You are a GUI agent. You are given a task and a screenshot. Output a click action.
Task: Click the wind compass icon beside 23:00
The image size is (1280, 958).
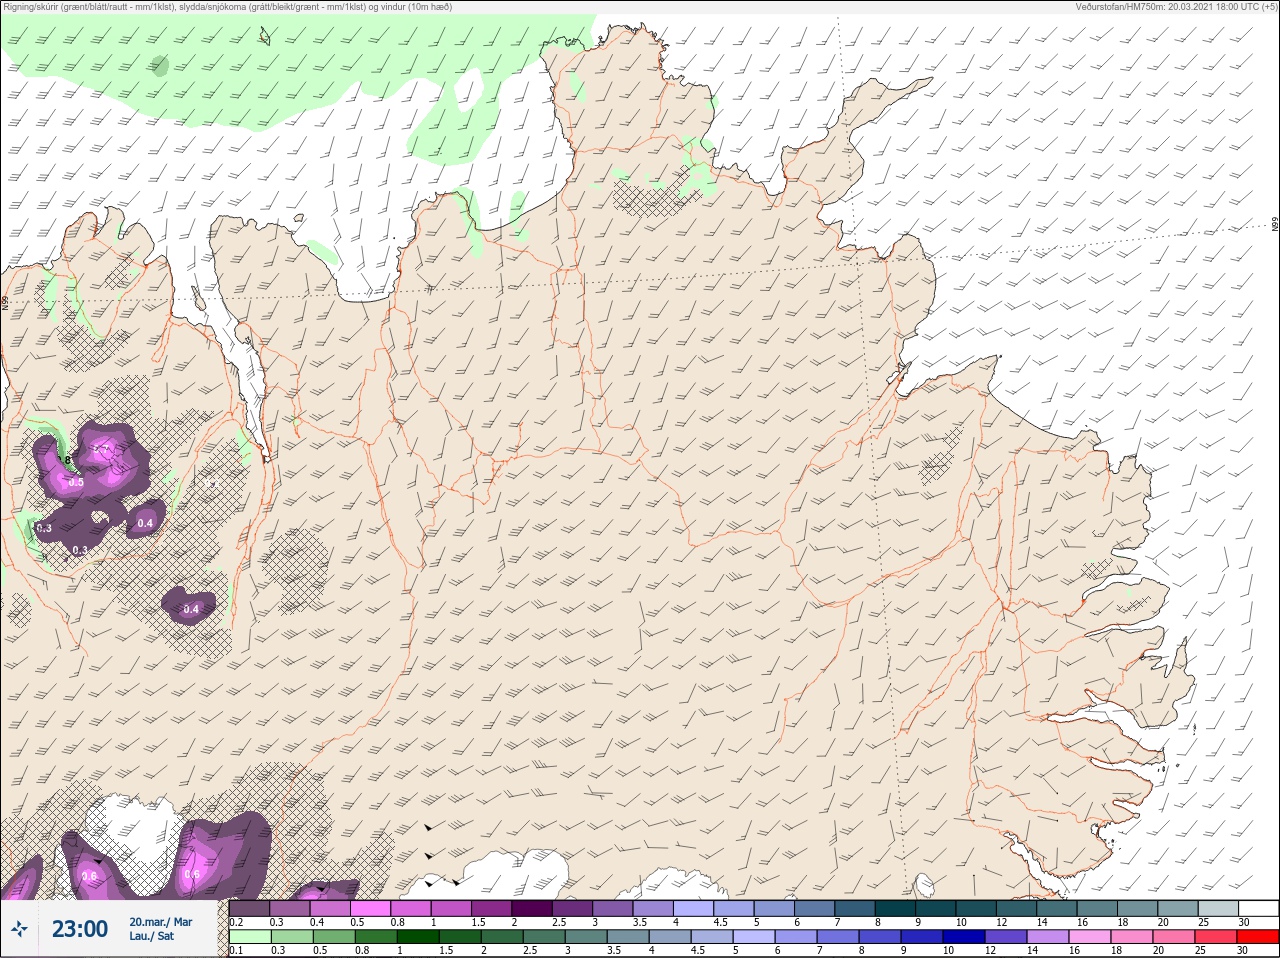click(19, 929)
